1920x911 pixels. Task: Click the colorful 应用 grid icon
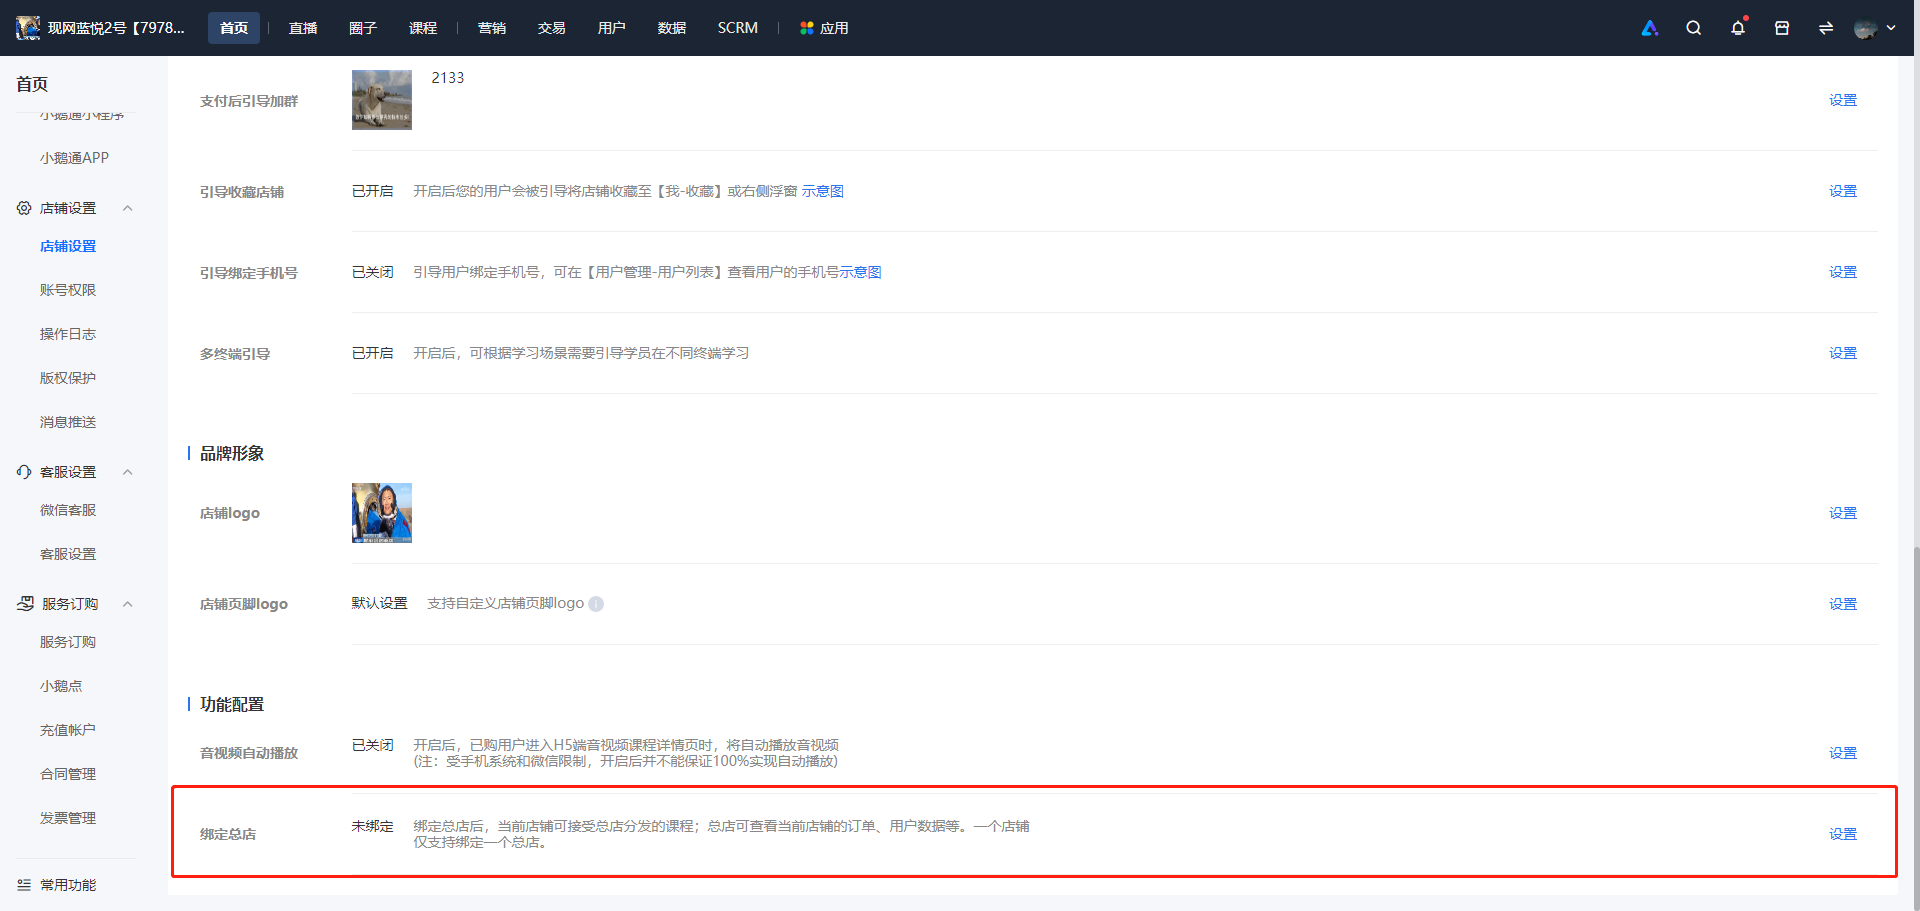click(806, 28)
